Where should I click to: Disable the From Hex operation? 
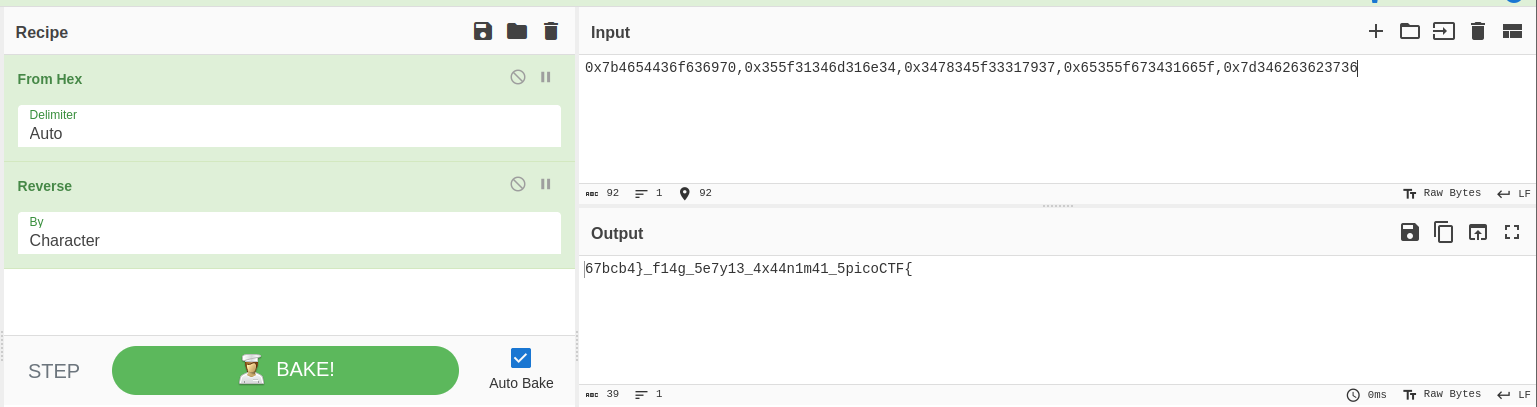pos(518,77)
